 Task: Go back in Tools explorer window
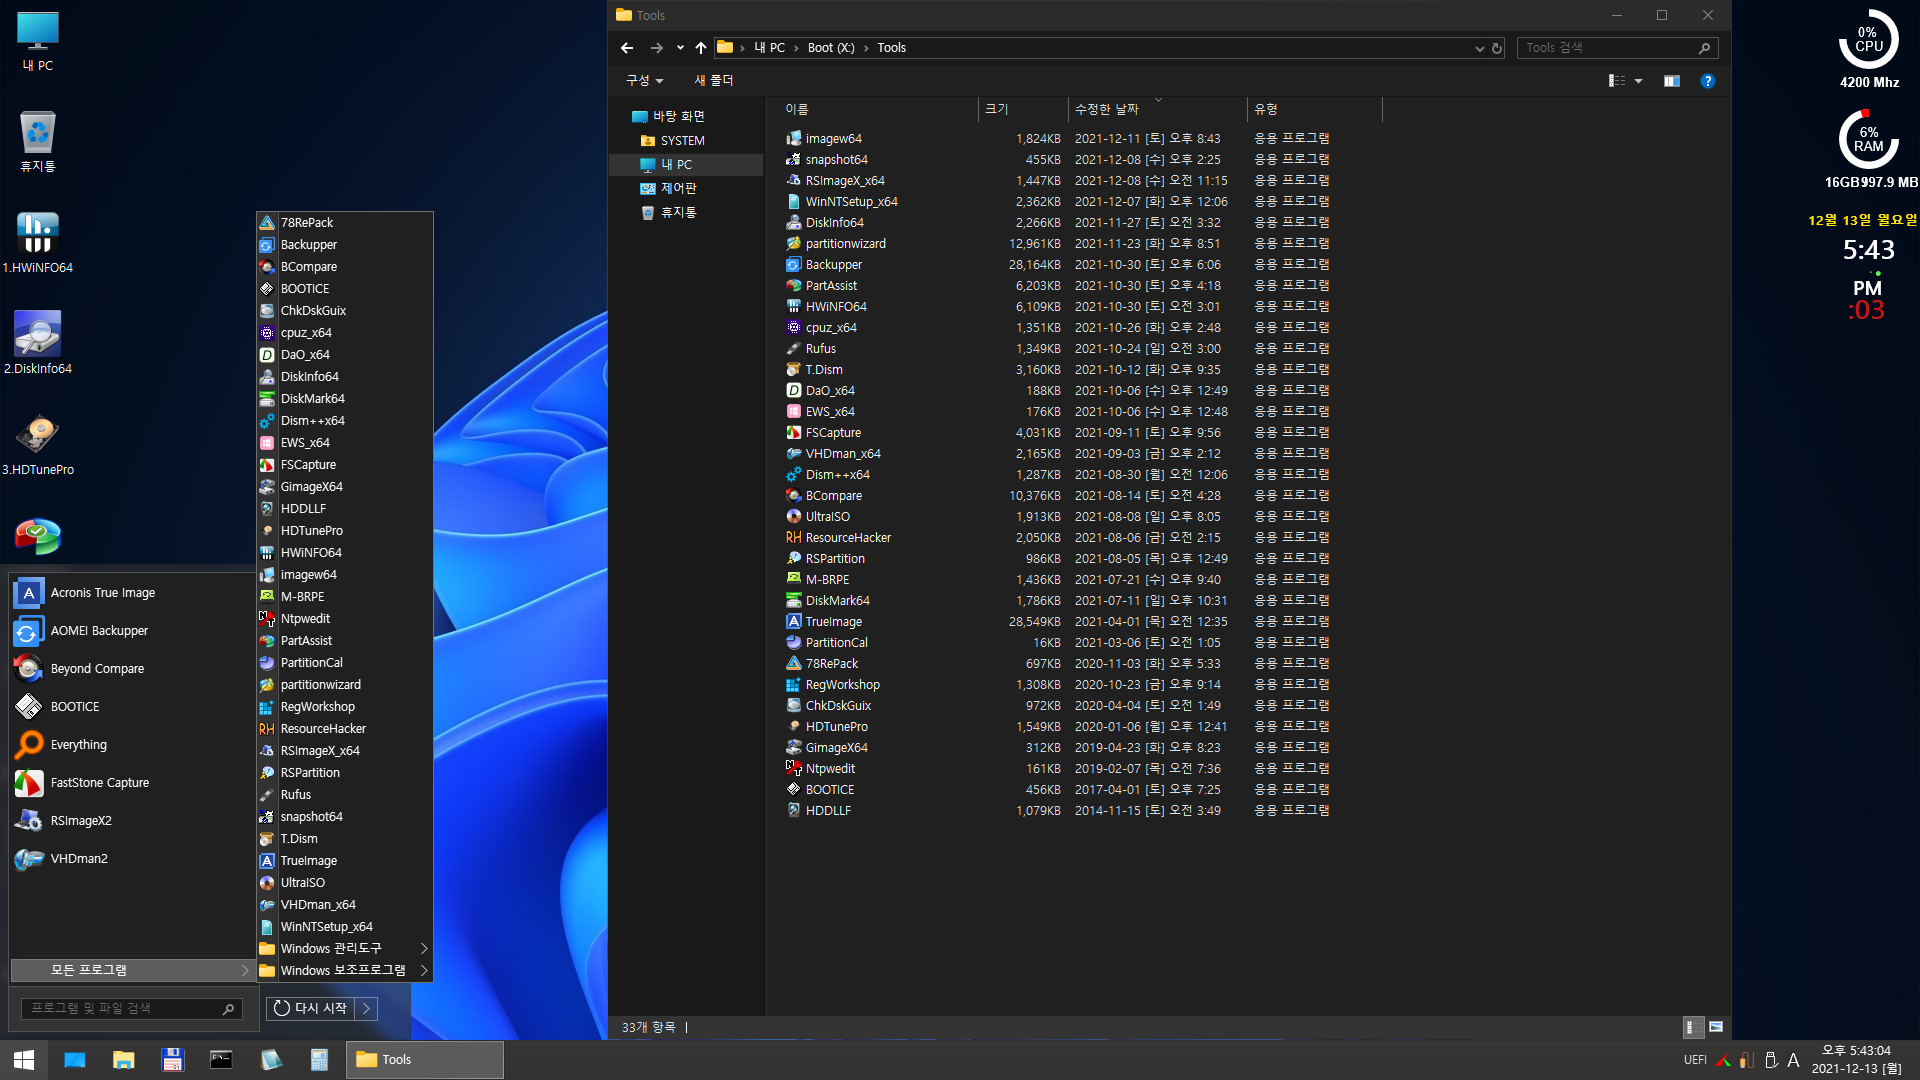coord(627,48)
